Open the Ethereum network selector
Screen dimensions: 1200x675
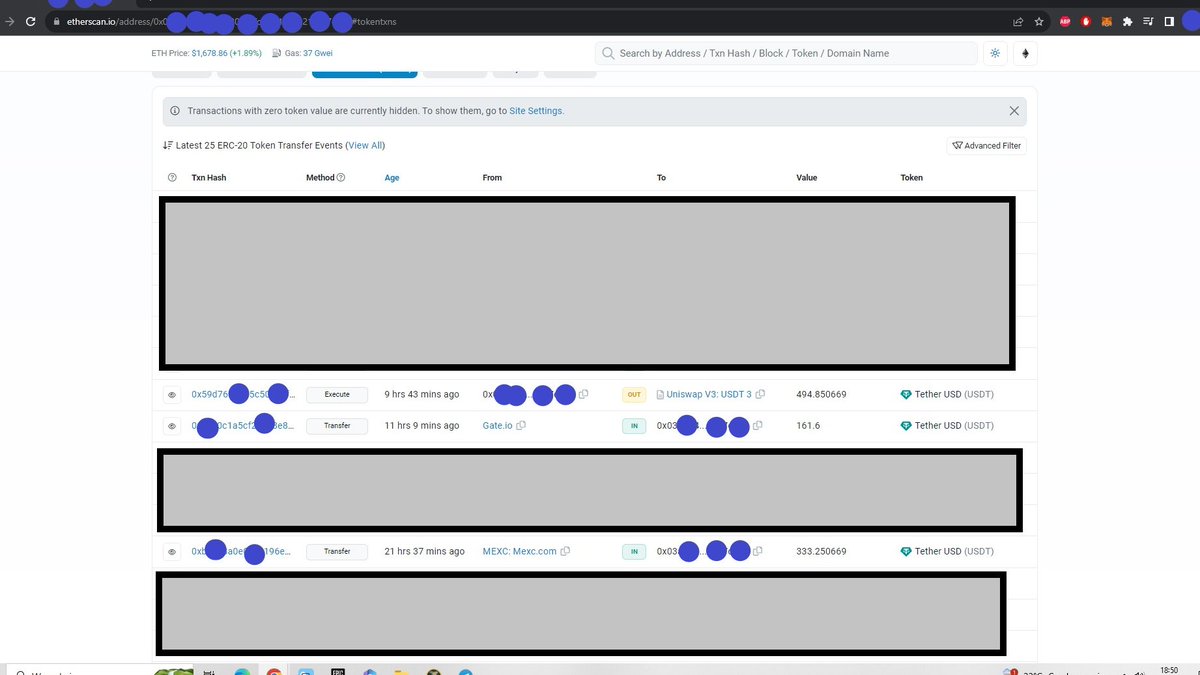[x=1025, y=53]
